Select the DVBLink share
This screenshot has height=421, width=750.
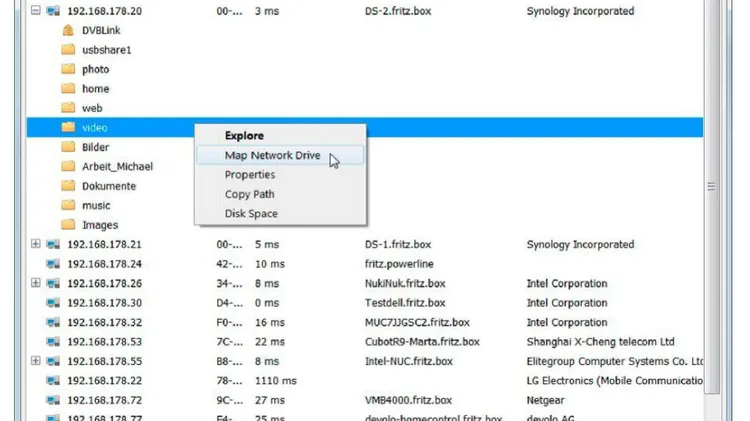tap(101, 30)
